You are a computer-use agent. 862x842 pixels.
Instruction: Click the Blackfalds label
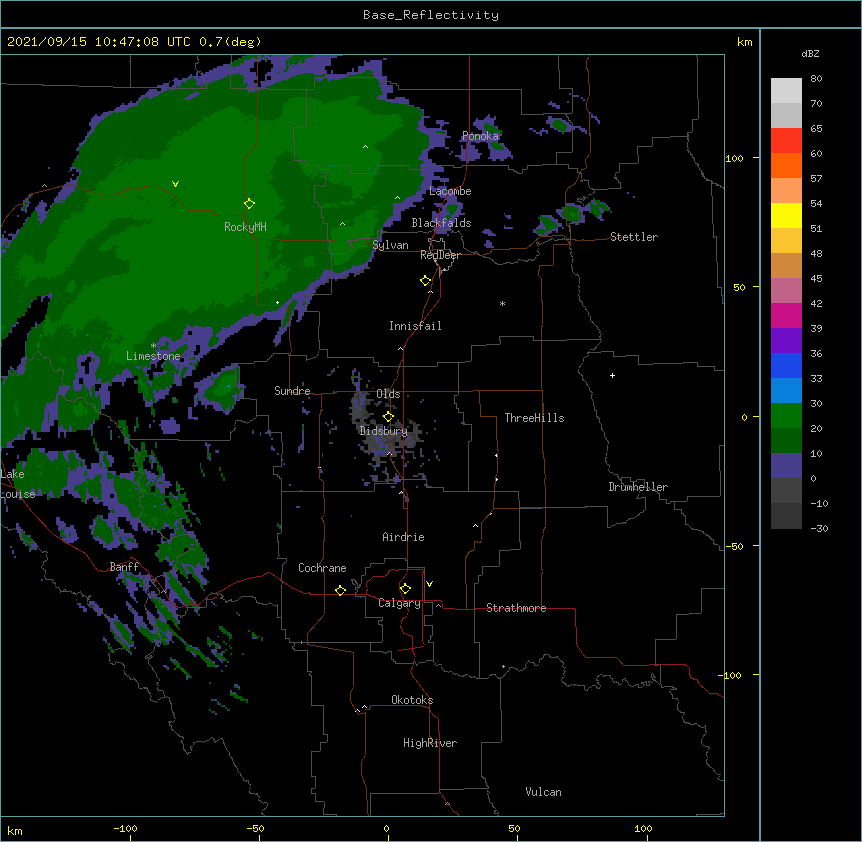pos(441,223)
